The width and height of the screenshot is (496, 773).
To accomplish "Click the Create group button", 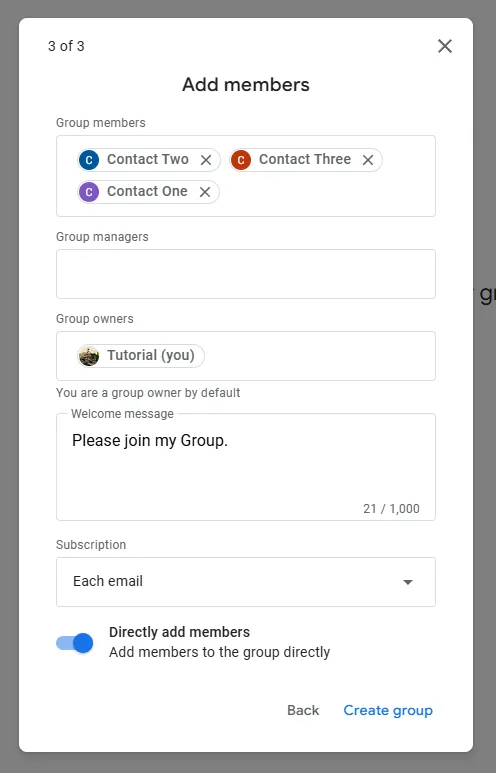I will pos(388,710).
